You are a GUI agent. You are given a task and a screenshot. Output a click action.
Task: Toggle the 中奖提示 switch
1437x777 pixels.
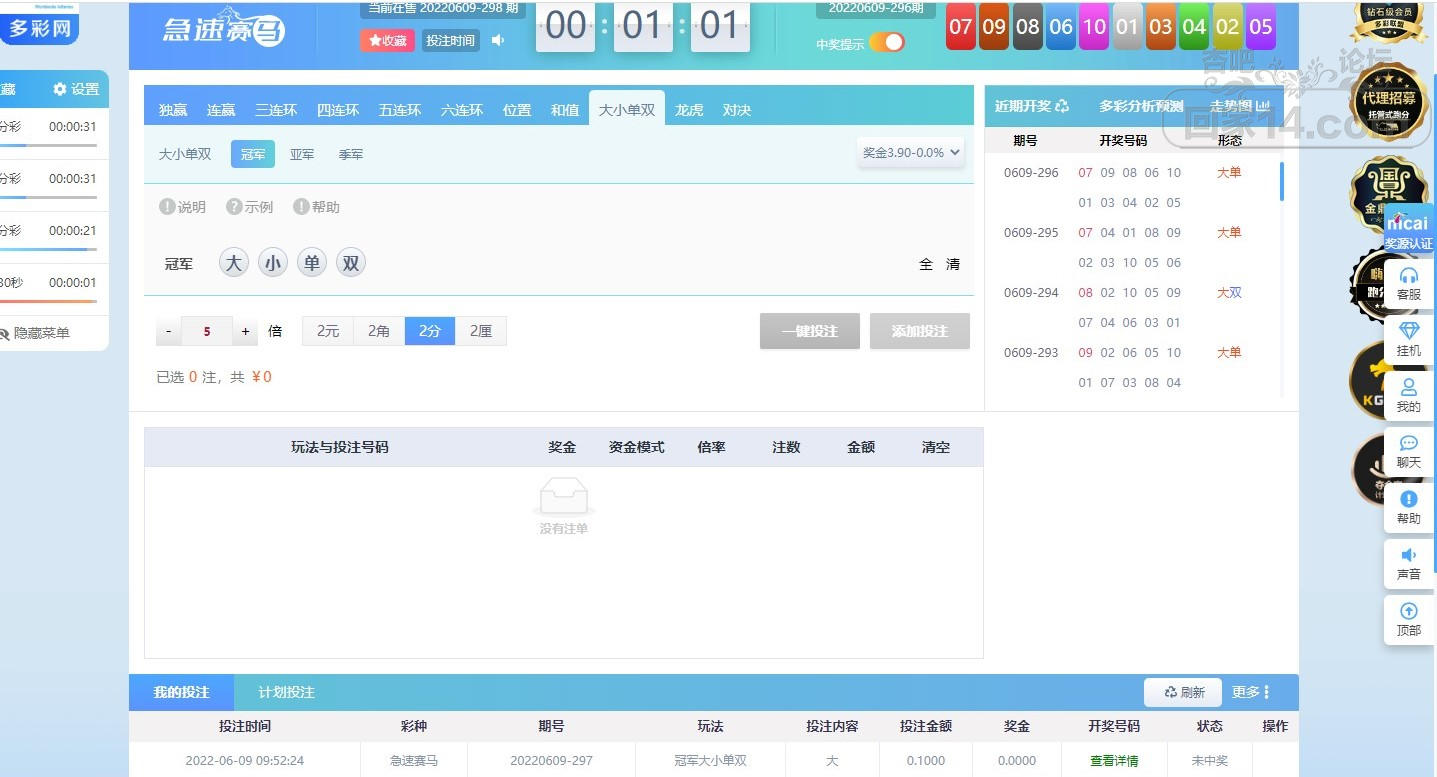(x=886, y=43)
